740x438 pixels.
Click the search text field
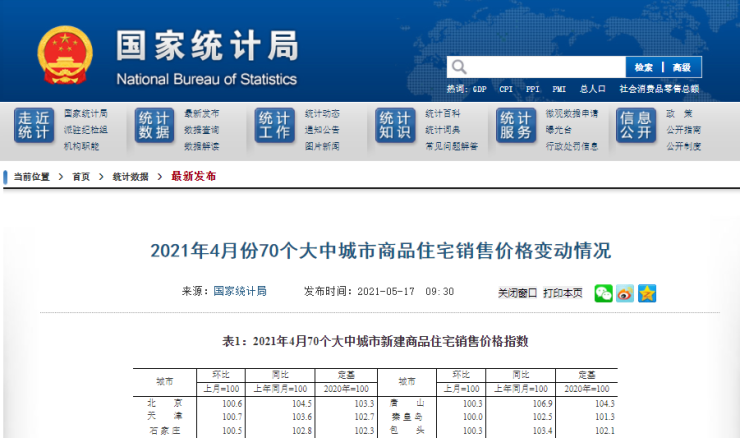point(537,67)
